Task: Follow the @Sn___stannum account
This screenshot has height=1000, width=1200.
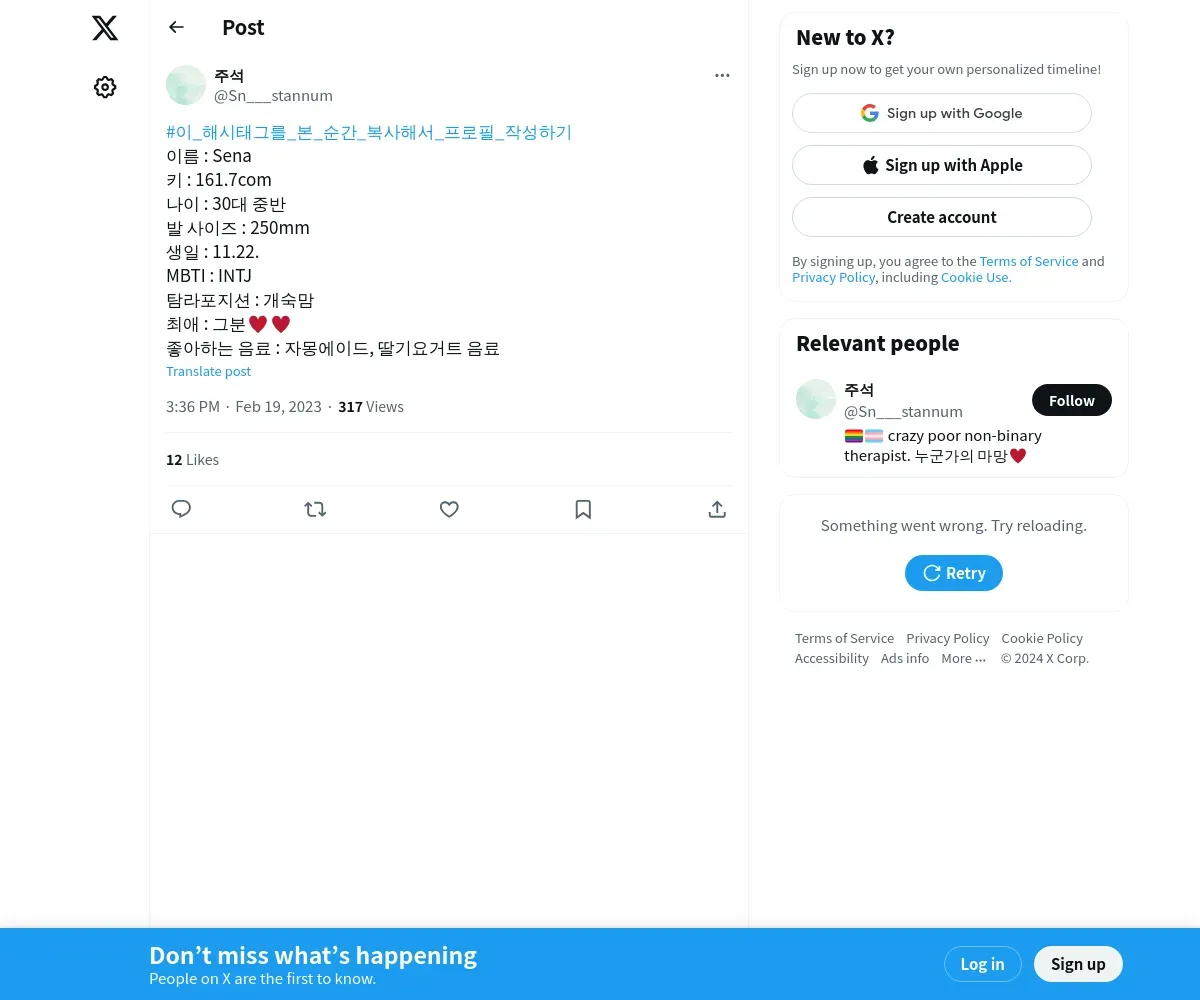Action: pyautogui.click(x=1072, y=400)
